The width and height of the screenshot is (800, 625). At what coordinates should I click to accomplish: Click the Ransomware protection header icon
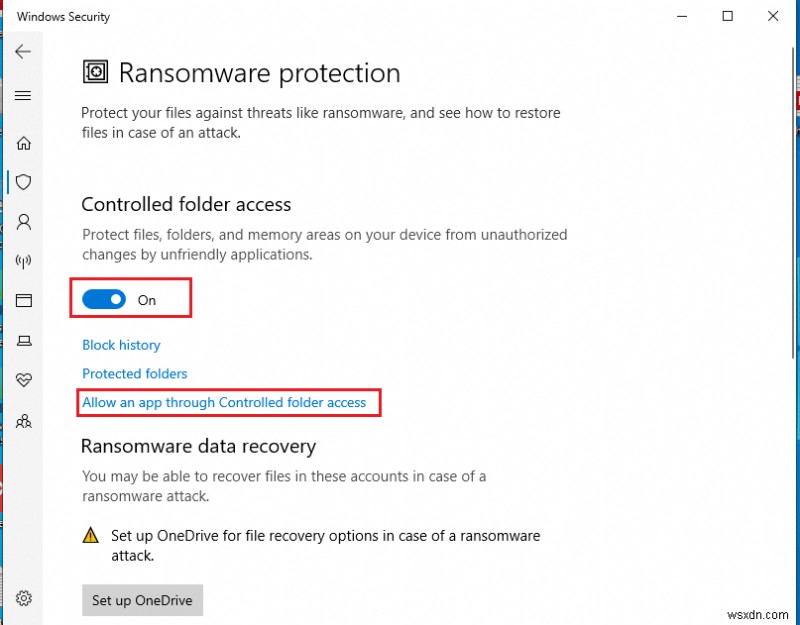point(96,73)
